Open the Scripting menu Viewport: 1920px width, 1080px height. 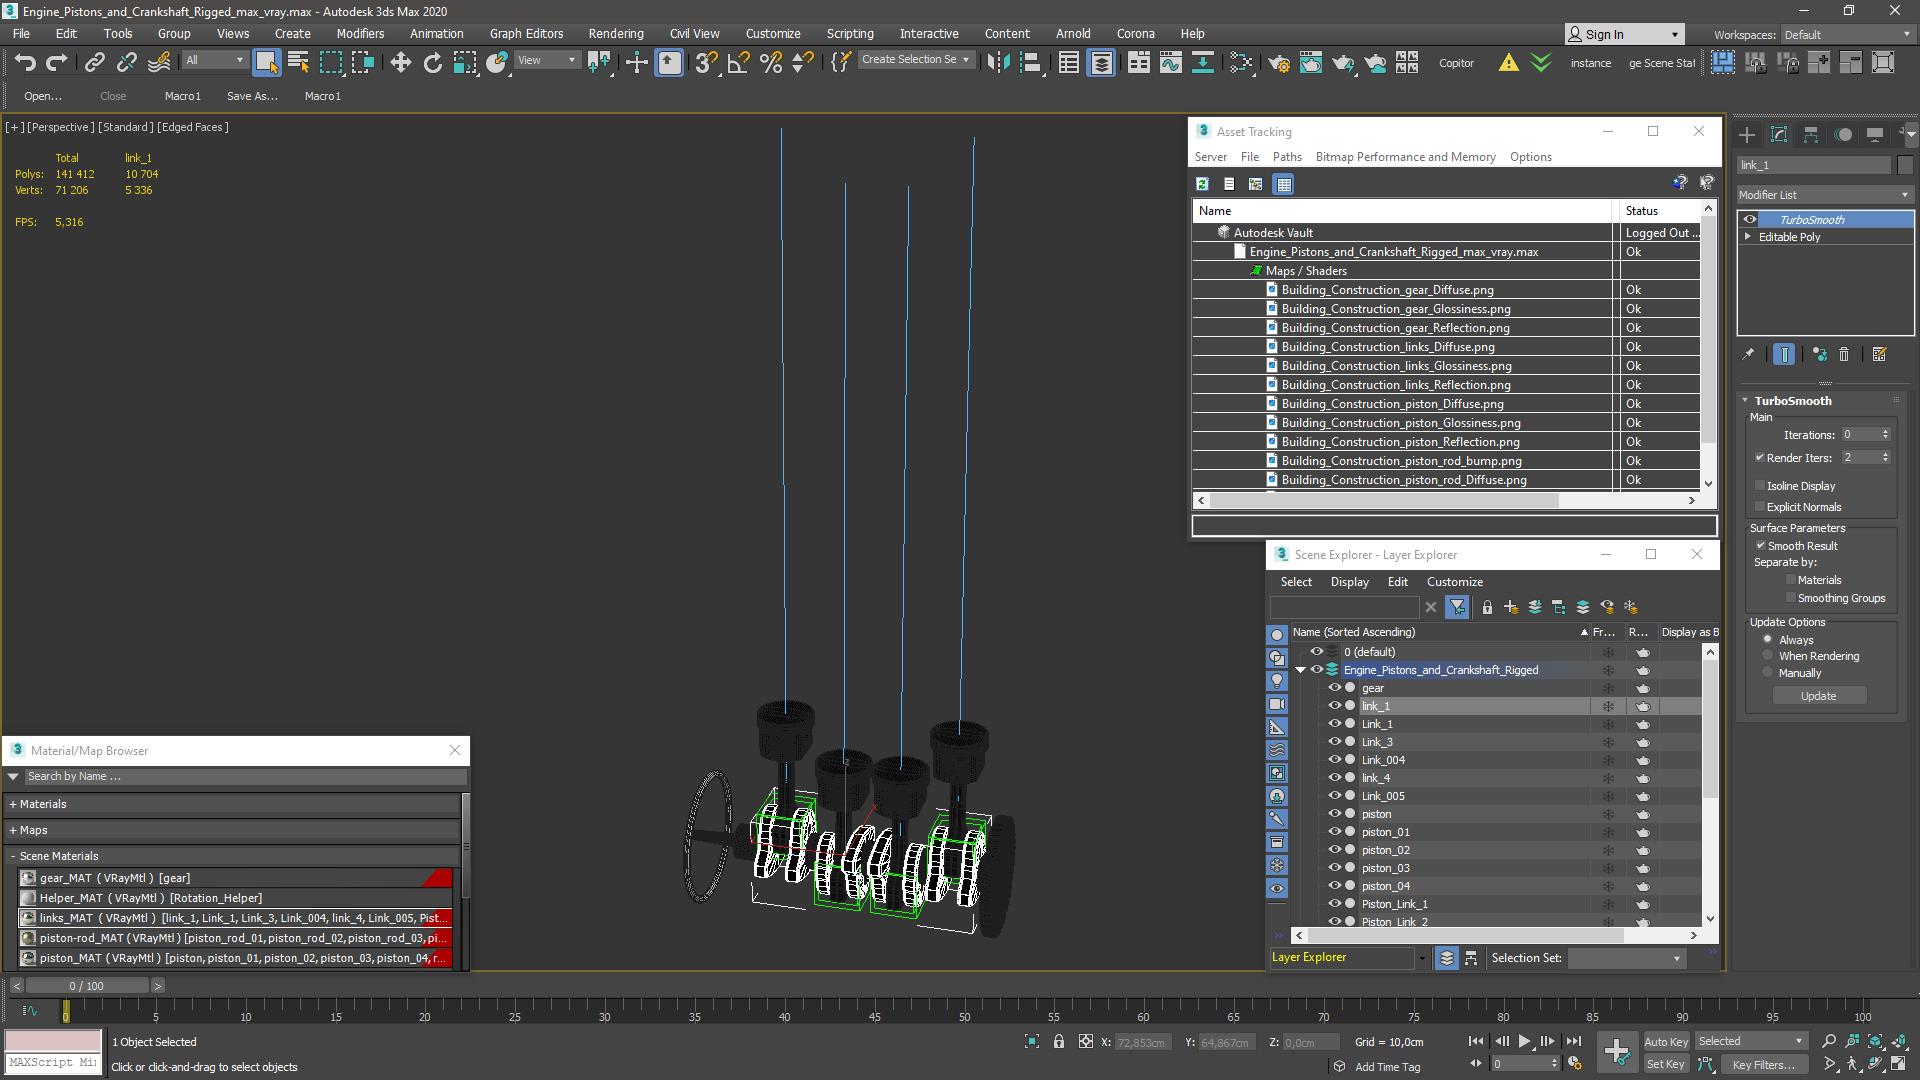pyautogui.click(x=850, y=33)
